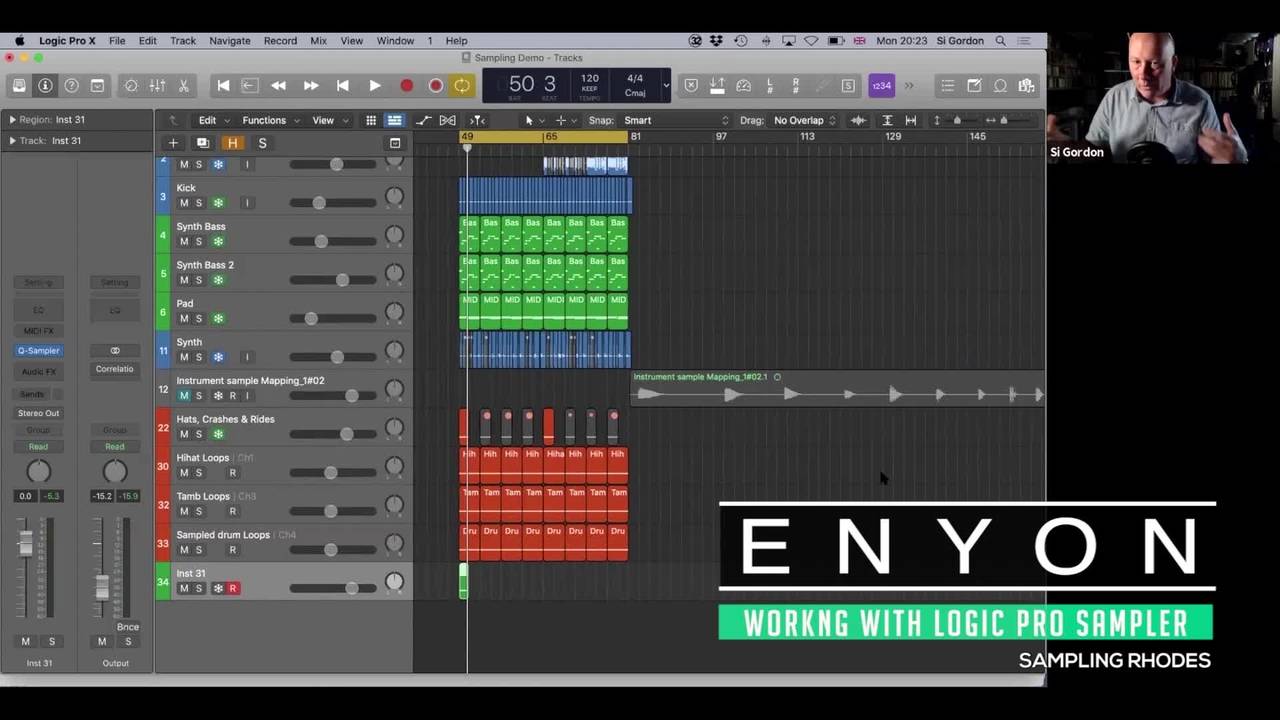Toggle the Replace mode icon

[x=691, y=86]
